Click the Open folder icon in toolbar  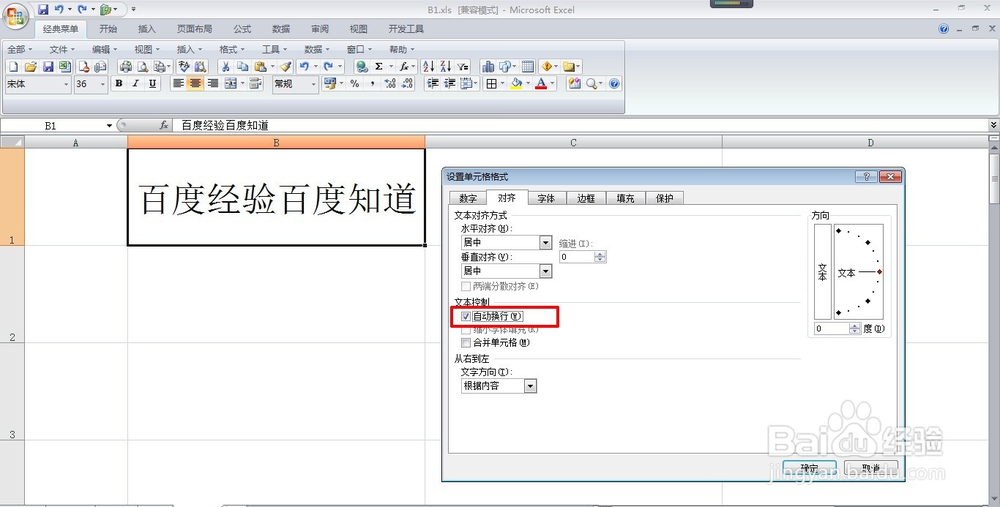pyautogui.click(x=31, y=66)
